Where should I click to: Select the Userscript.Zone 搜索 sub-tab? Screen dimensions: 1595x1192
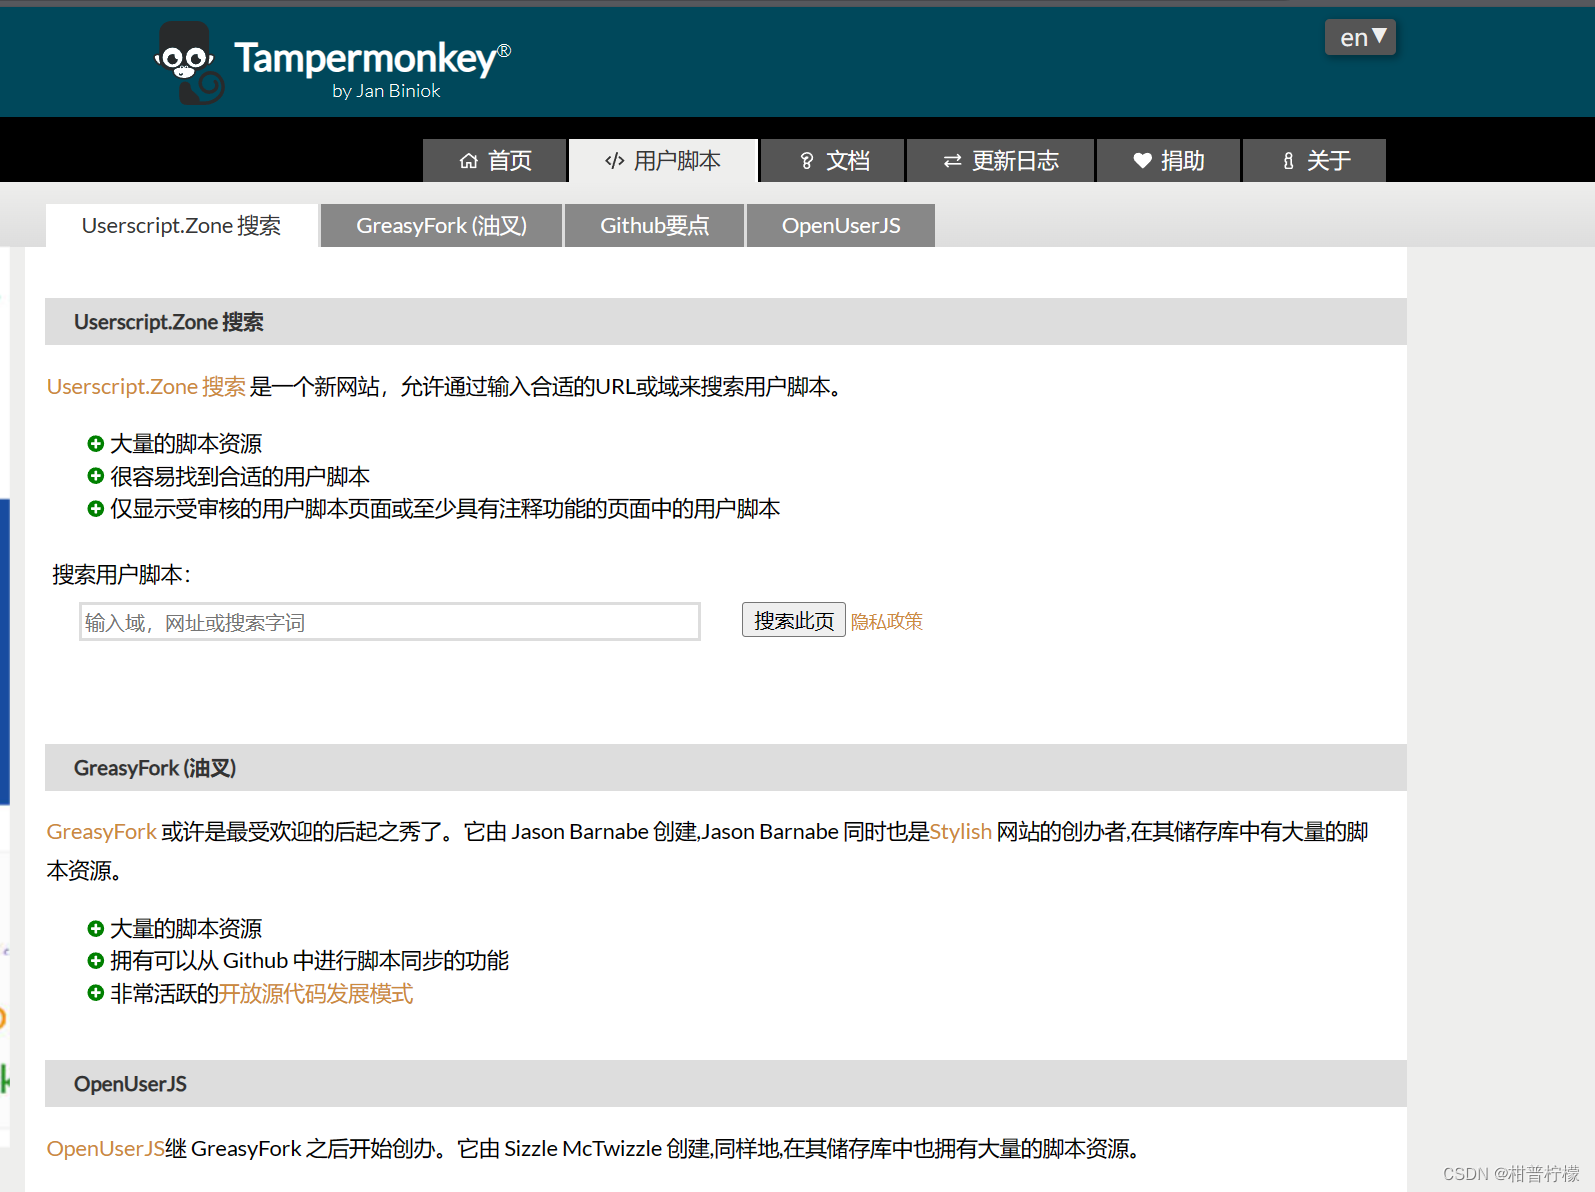(x=181, y=226)
